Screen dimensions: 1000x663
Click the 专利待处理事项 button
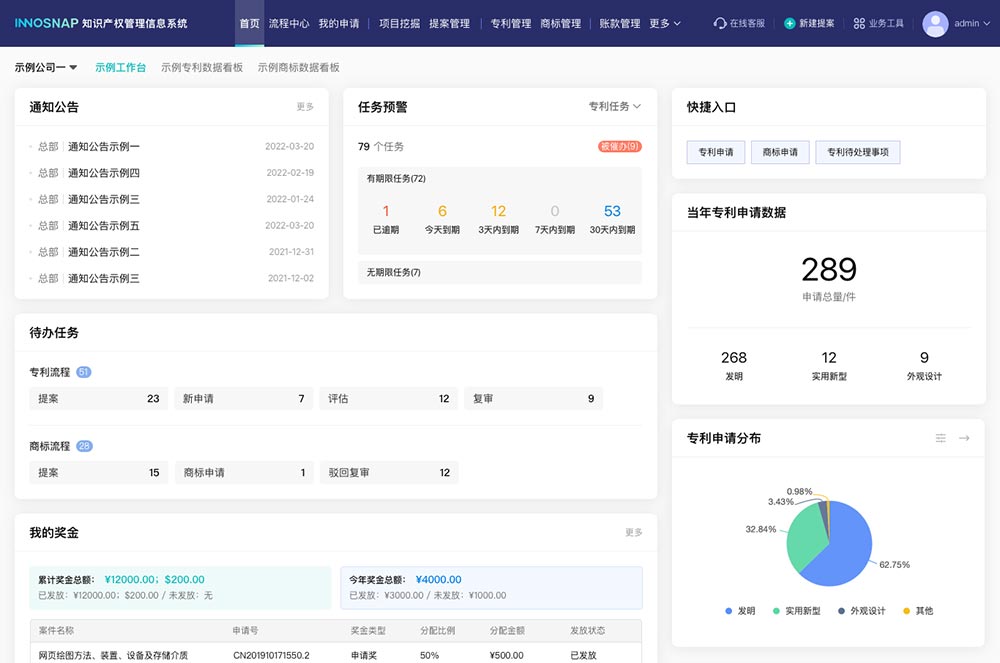(857, 152)
